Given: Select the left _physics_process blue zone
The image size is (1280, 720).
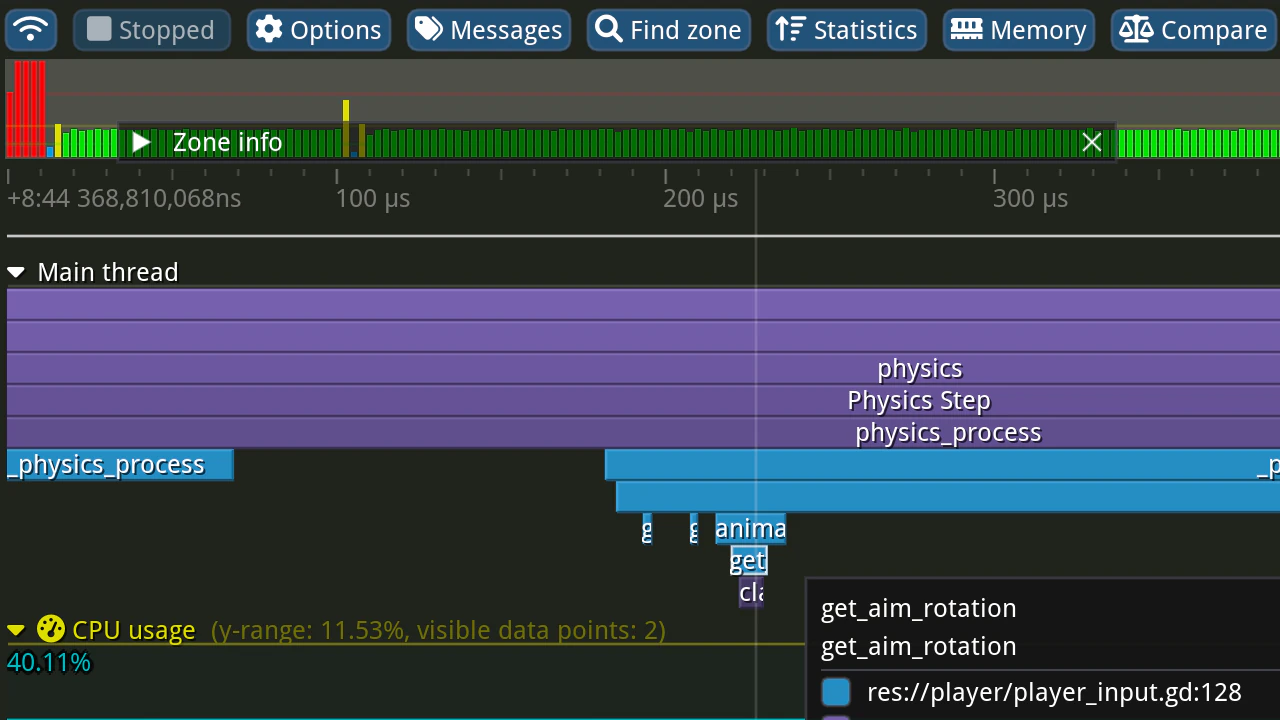Looking at the screenshot, I should click(119, 464).
